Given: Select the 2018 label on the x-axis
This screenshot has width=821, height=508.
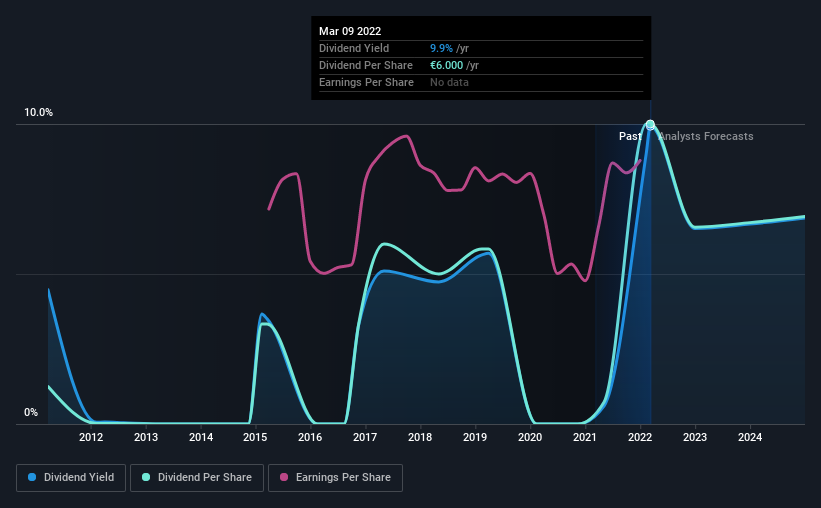Looking at the screenshot, I should [x=420, y=437].
